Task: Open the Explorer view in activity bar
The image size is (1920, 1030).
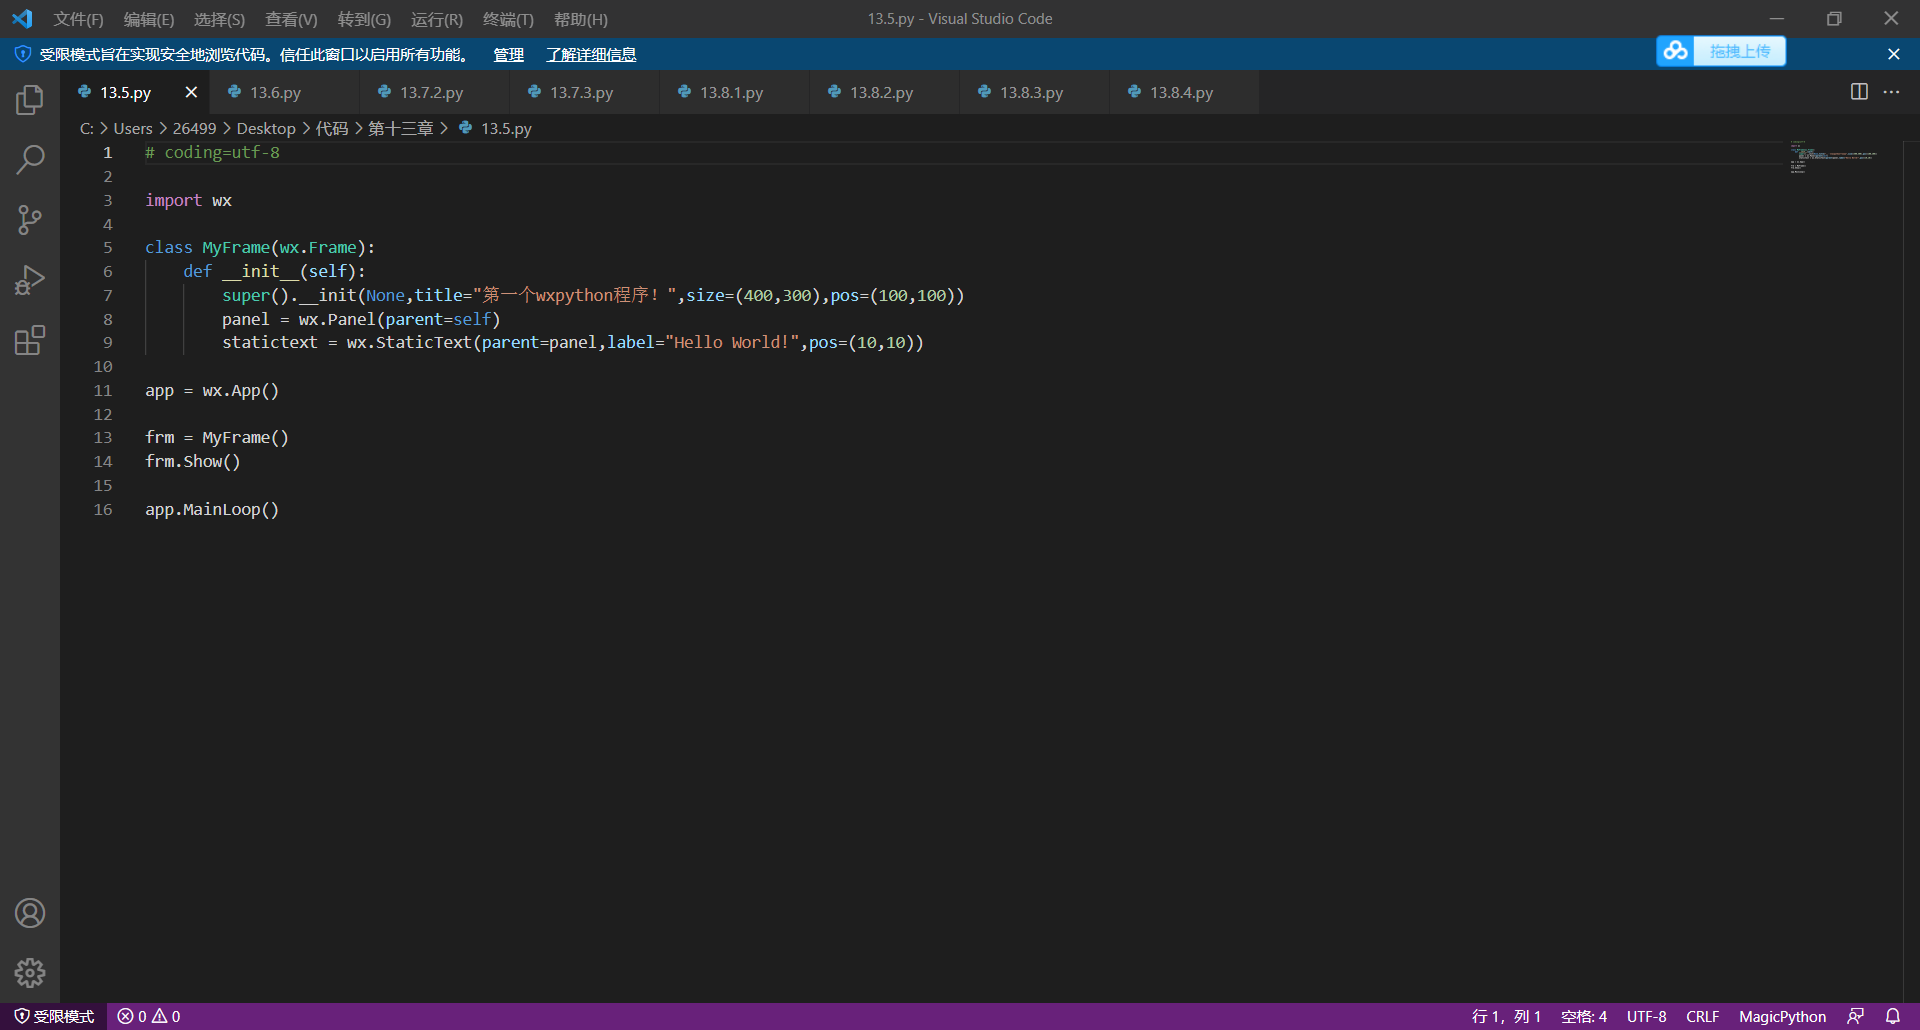Action: 30,99
